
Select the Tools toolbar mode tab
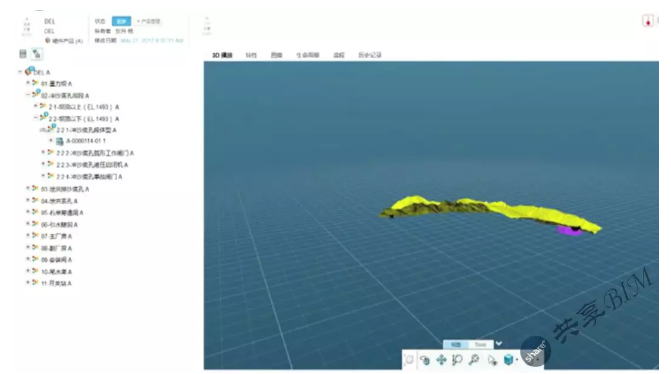480,344
